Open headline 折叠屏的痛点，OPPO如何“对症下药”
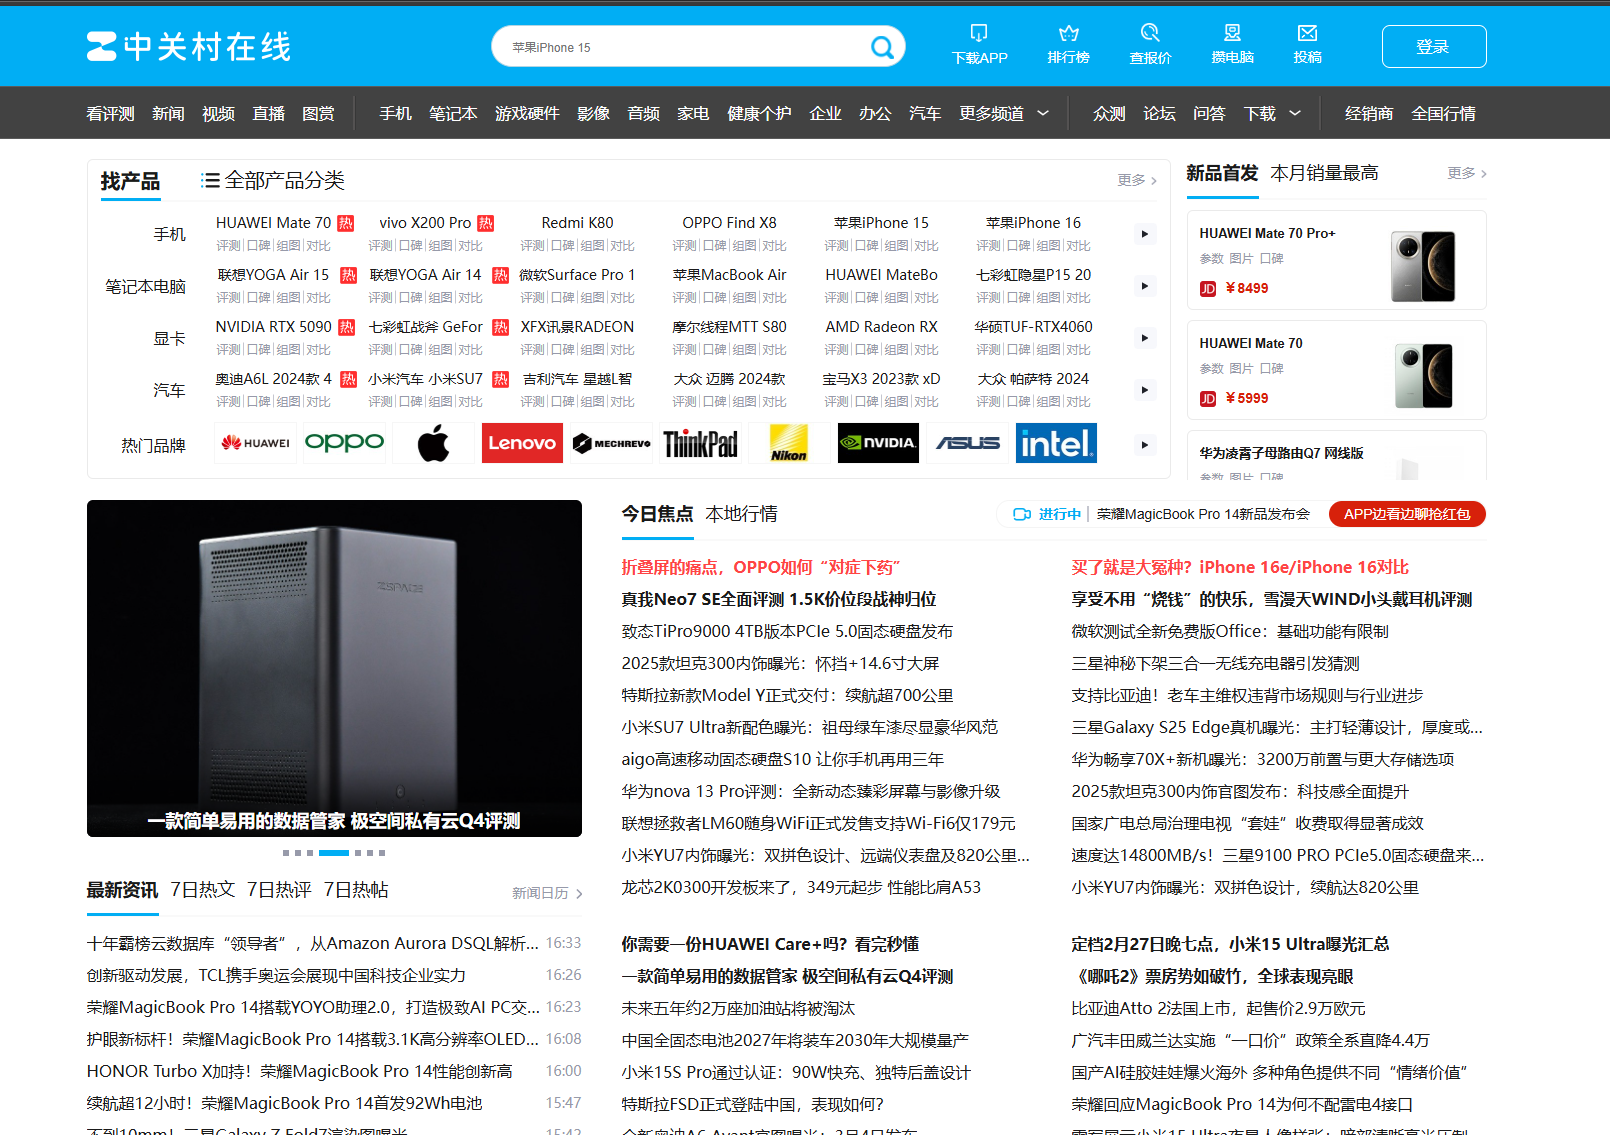Viewport: 1610px width, 1135px height. point(761,567)
